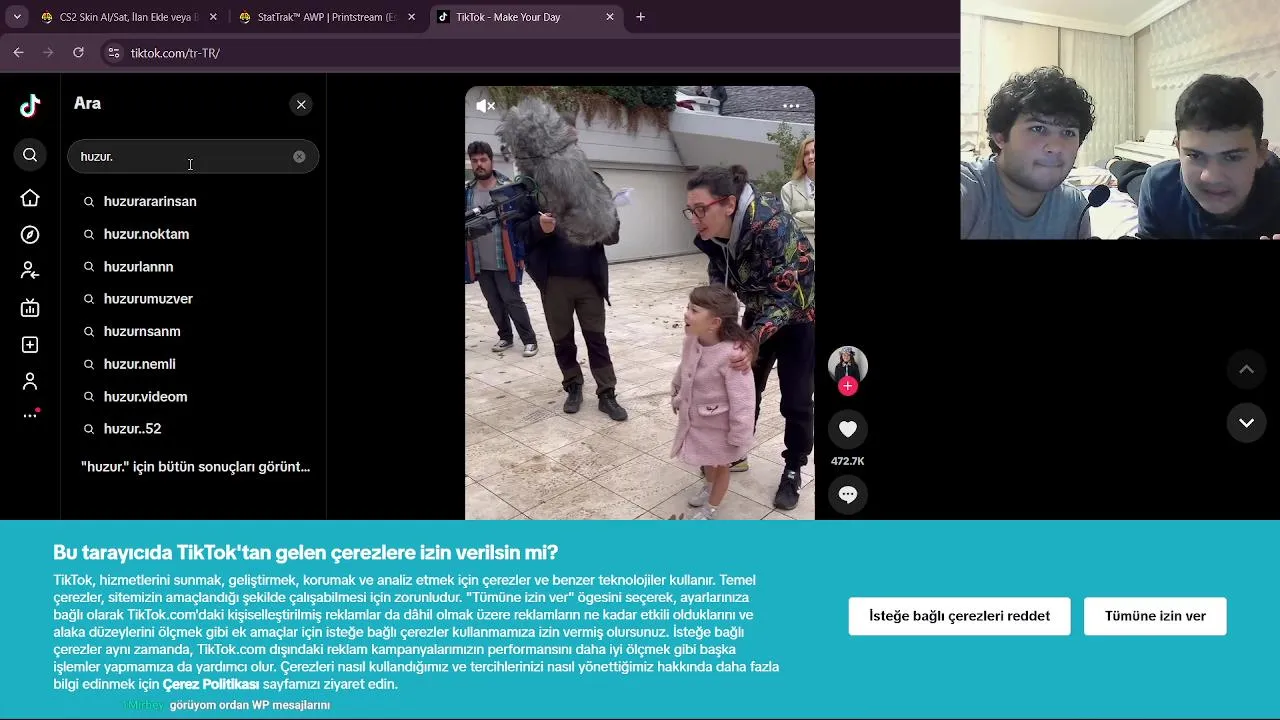Click the playing TikTok video
Viewport: 1280px width, 720px height.
pos(640,303)
